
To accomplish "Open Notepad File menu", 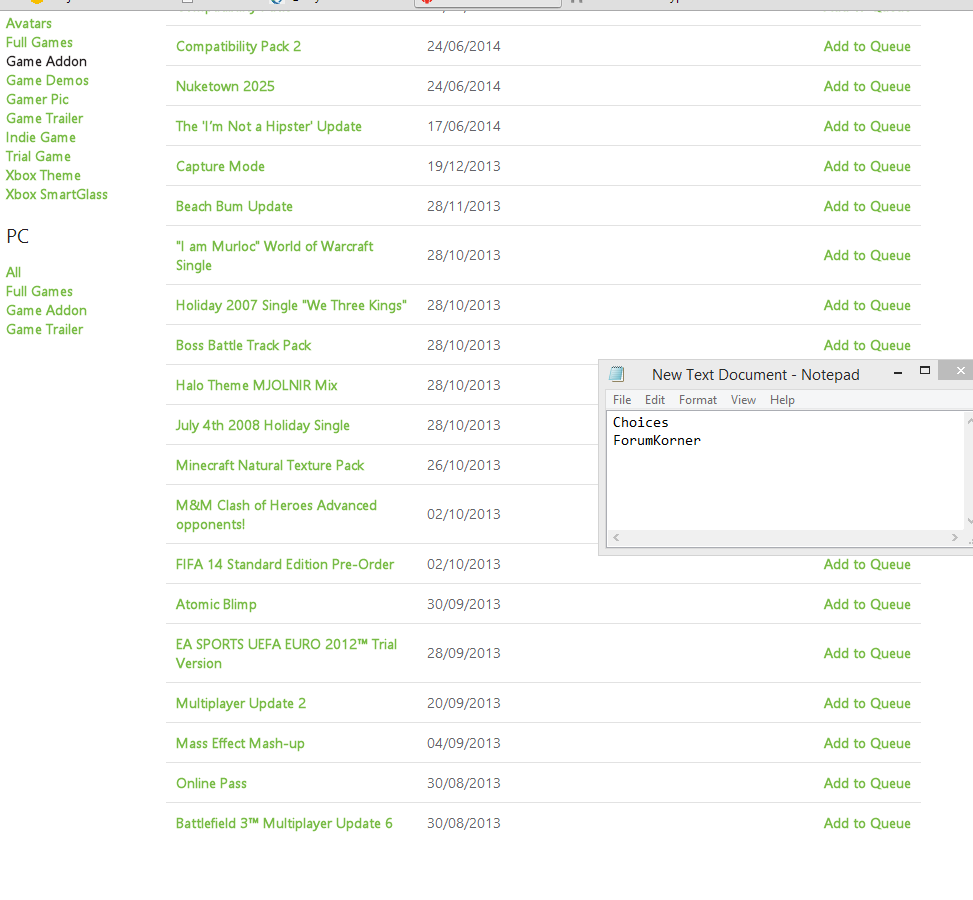I will pos(622,400).
